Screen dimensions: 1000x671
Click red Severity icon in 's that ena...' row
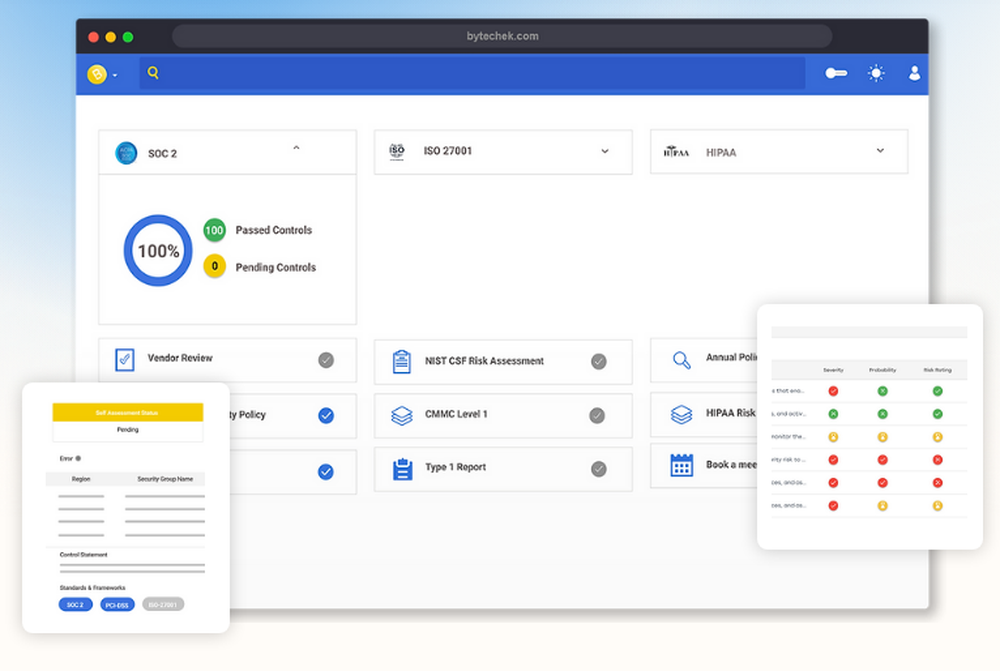click(833, 391)
